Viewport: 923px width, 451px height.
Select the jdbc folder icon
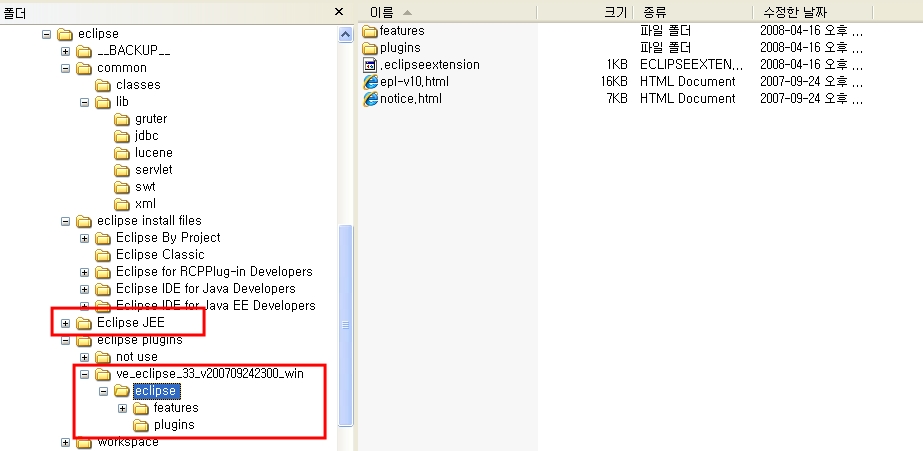coord(122,137)
